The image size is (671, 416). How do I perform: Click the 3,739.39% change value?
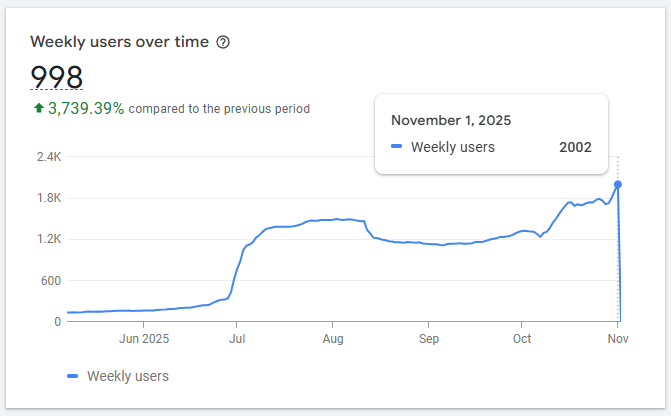click(86, 108)
